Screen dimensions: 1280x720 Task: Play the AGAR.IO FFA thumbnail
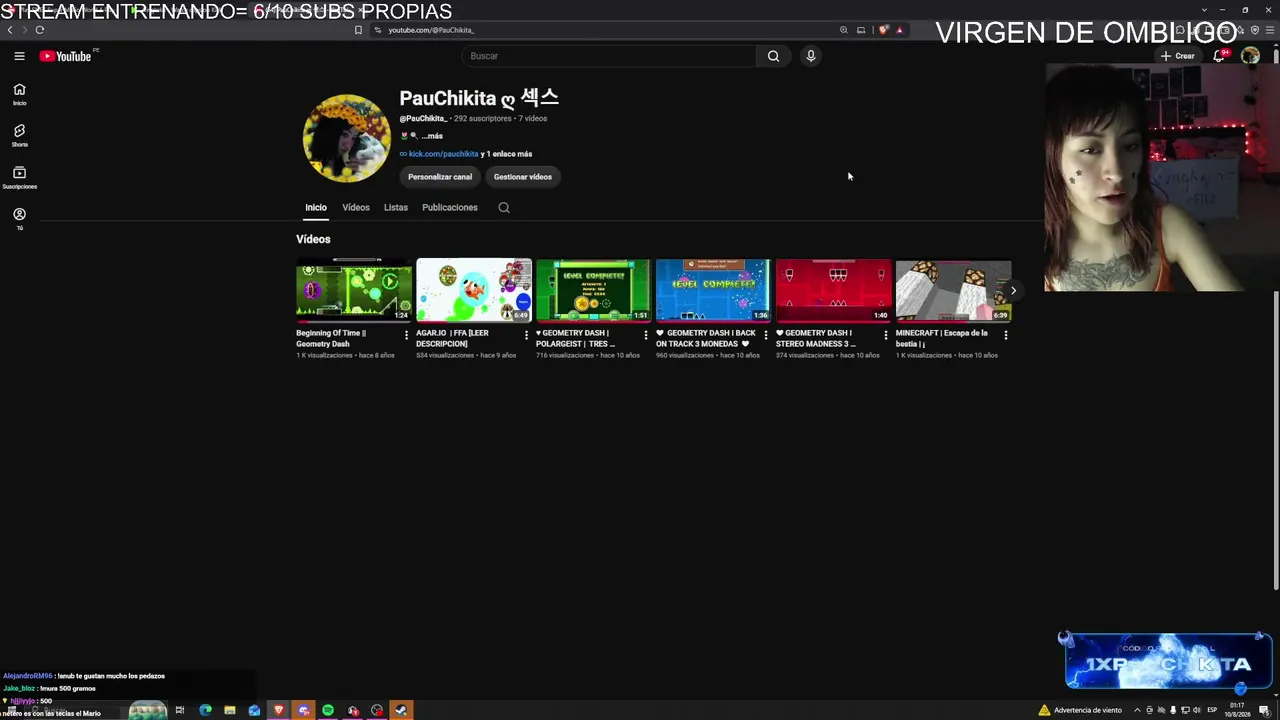[x=474, y=290]
